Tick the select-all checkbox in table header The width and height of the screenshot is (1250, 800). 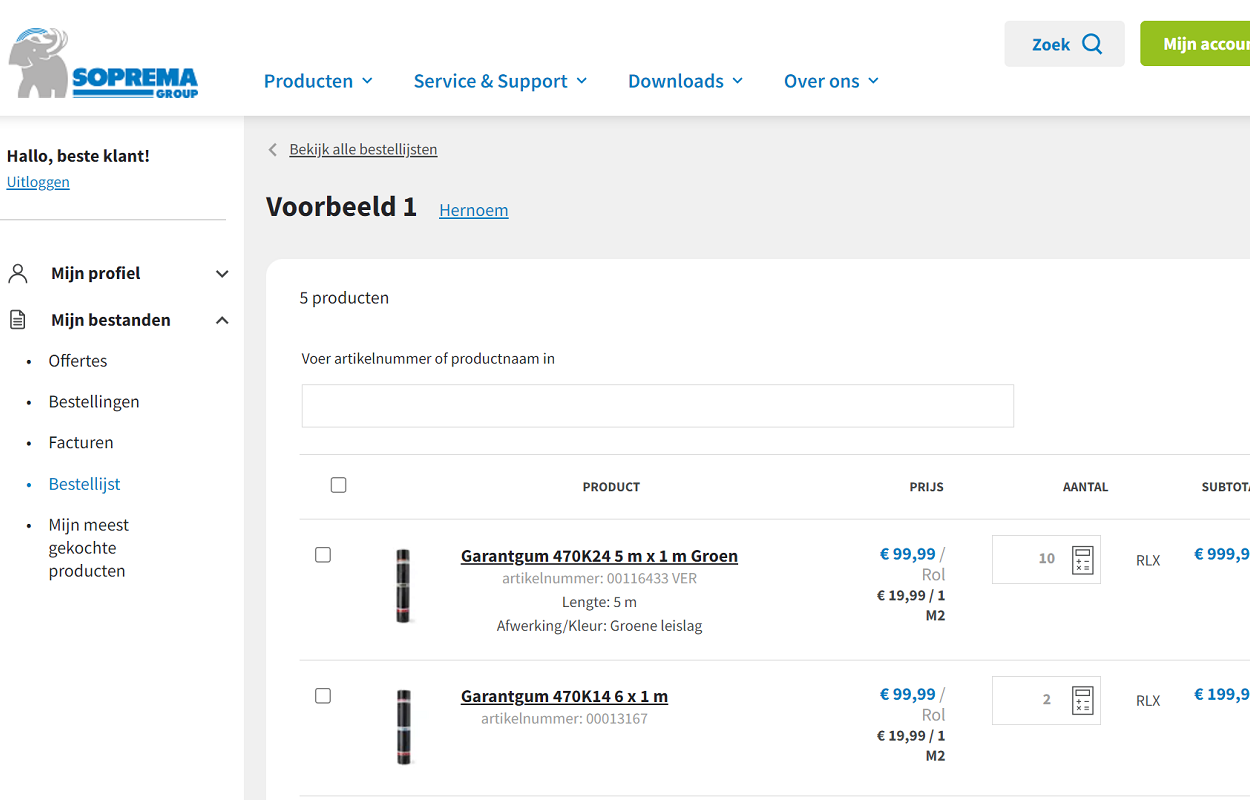[338, 485]
